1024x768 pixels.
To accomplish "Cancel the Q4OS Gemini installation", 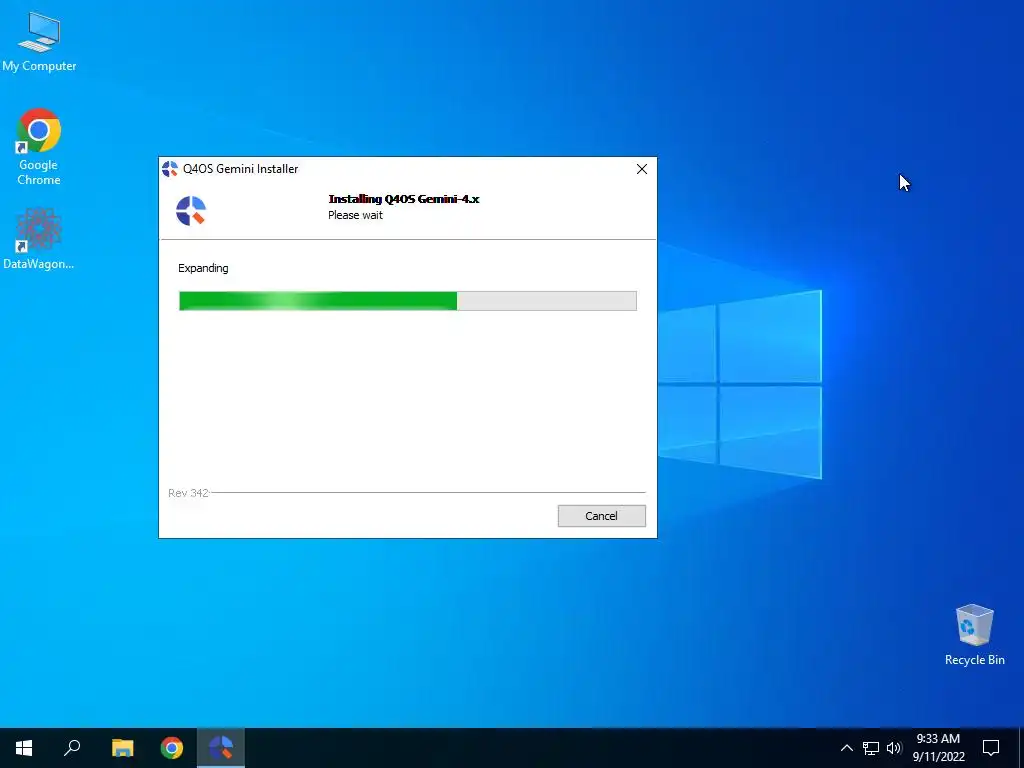I will click(601, 516).
